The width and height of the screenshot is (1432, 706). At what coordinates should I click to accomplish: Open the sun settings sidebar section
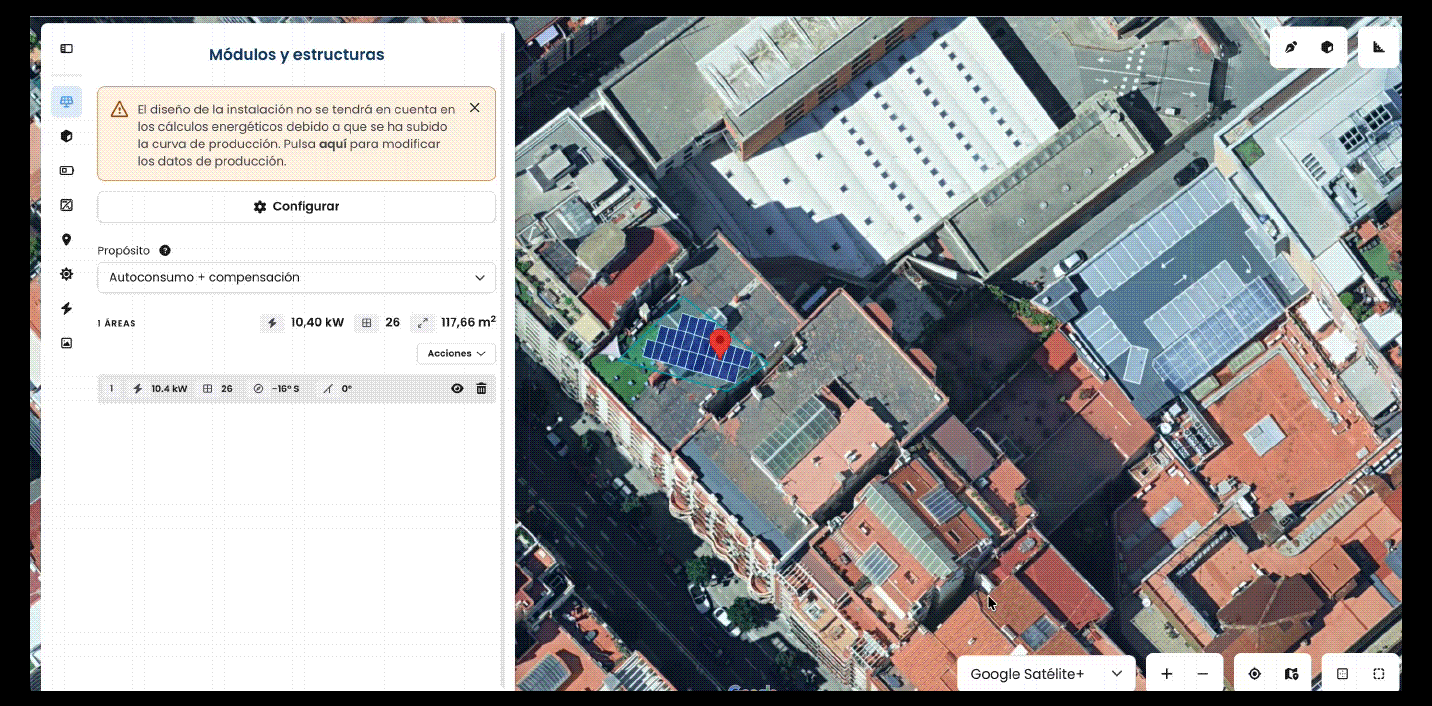[66, 274]
